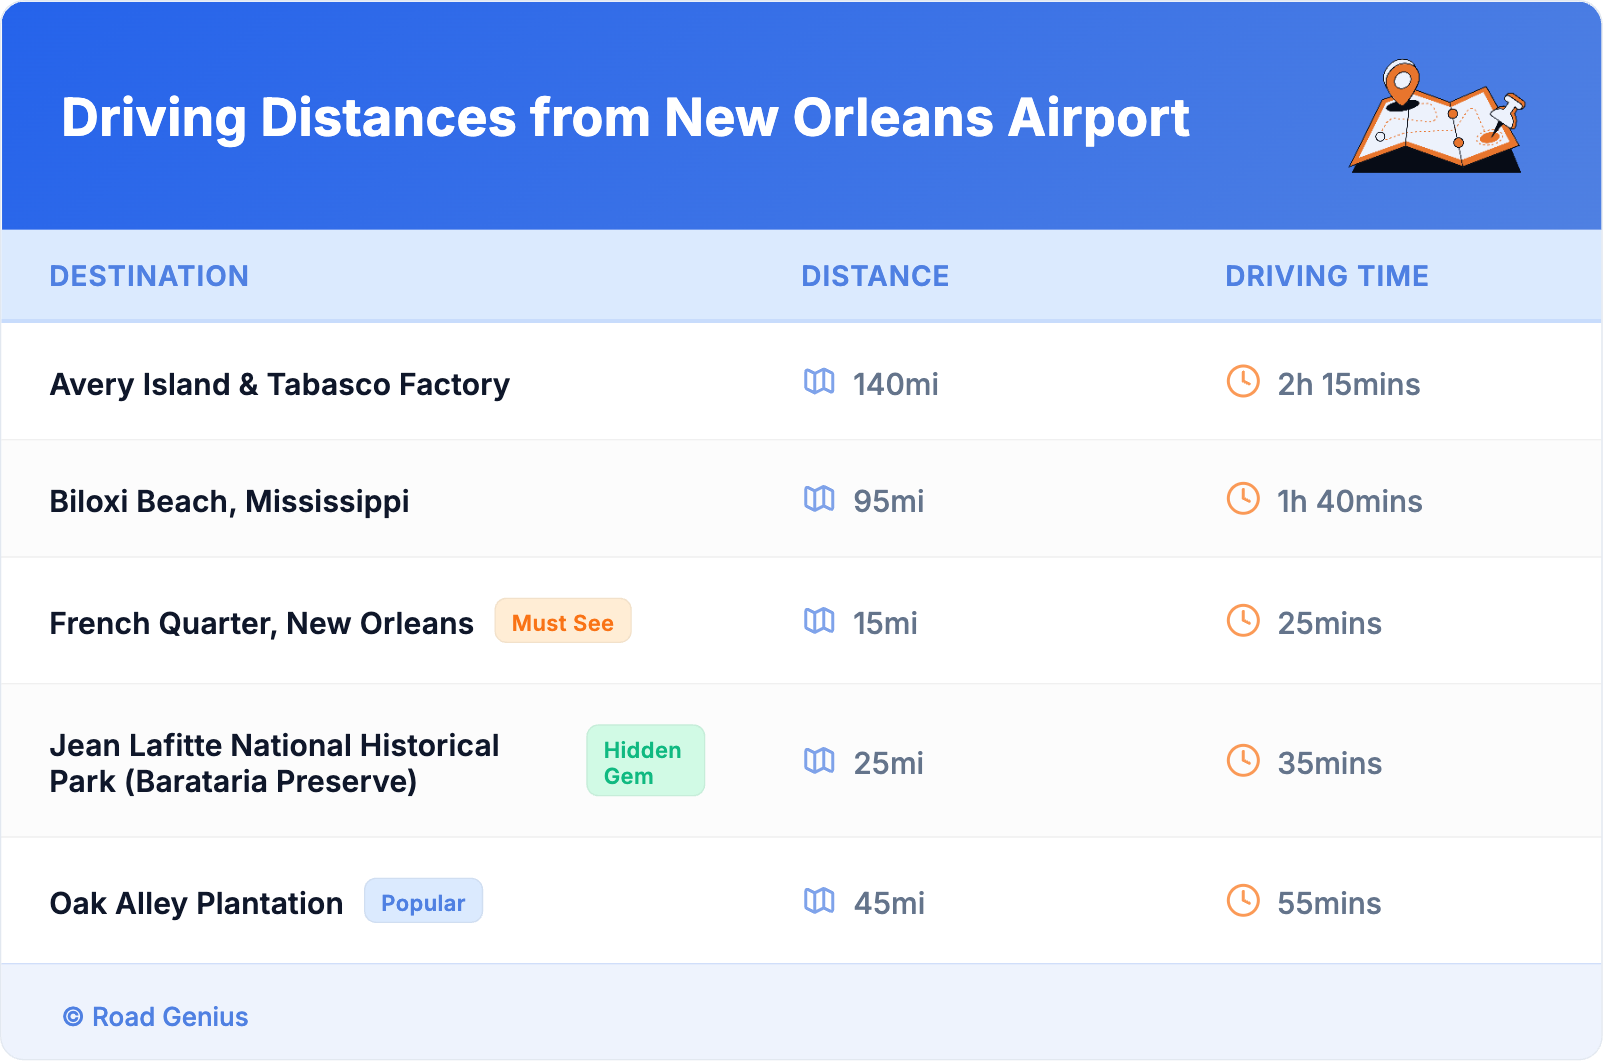Click the clock icon next to 25mins
Viewport: 1604px width, 1062px height.
point(1243,621)
